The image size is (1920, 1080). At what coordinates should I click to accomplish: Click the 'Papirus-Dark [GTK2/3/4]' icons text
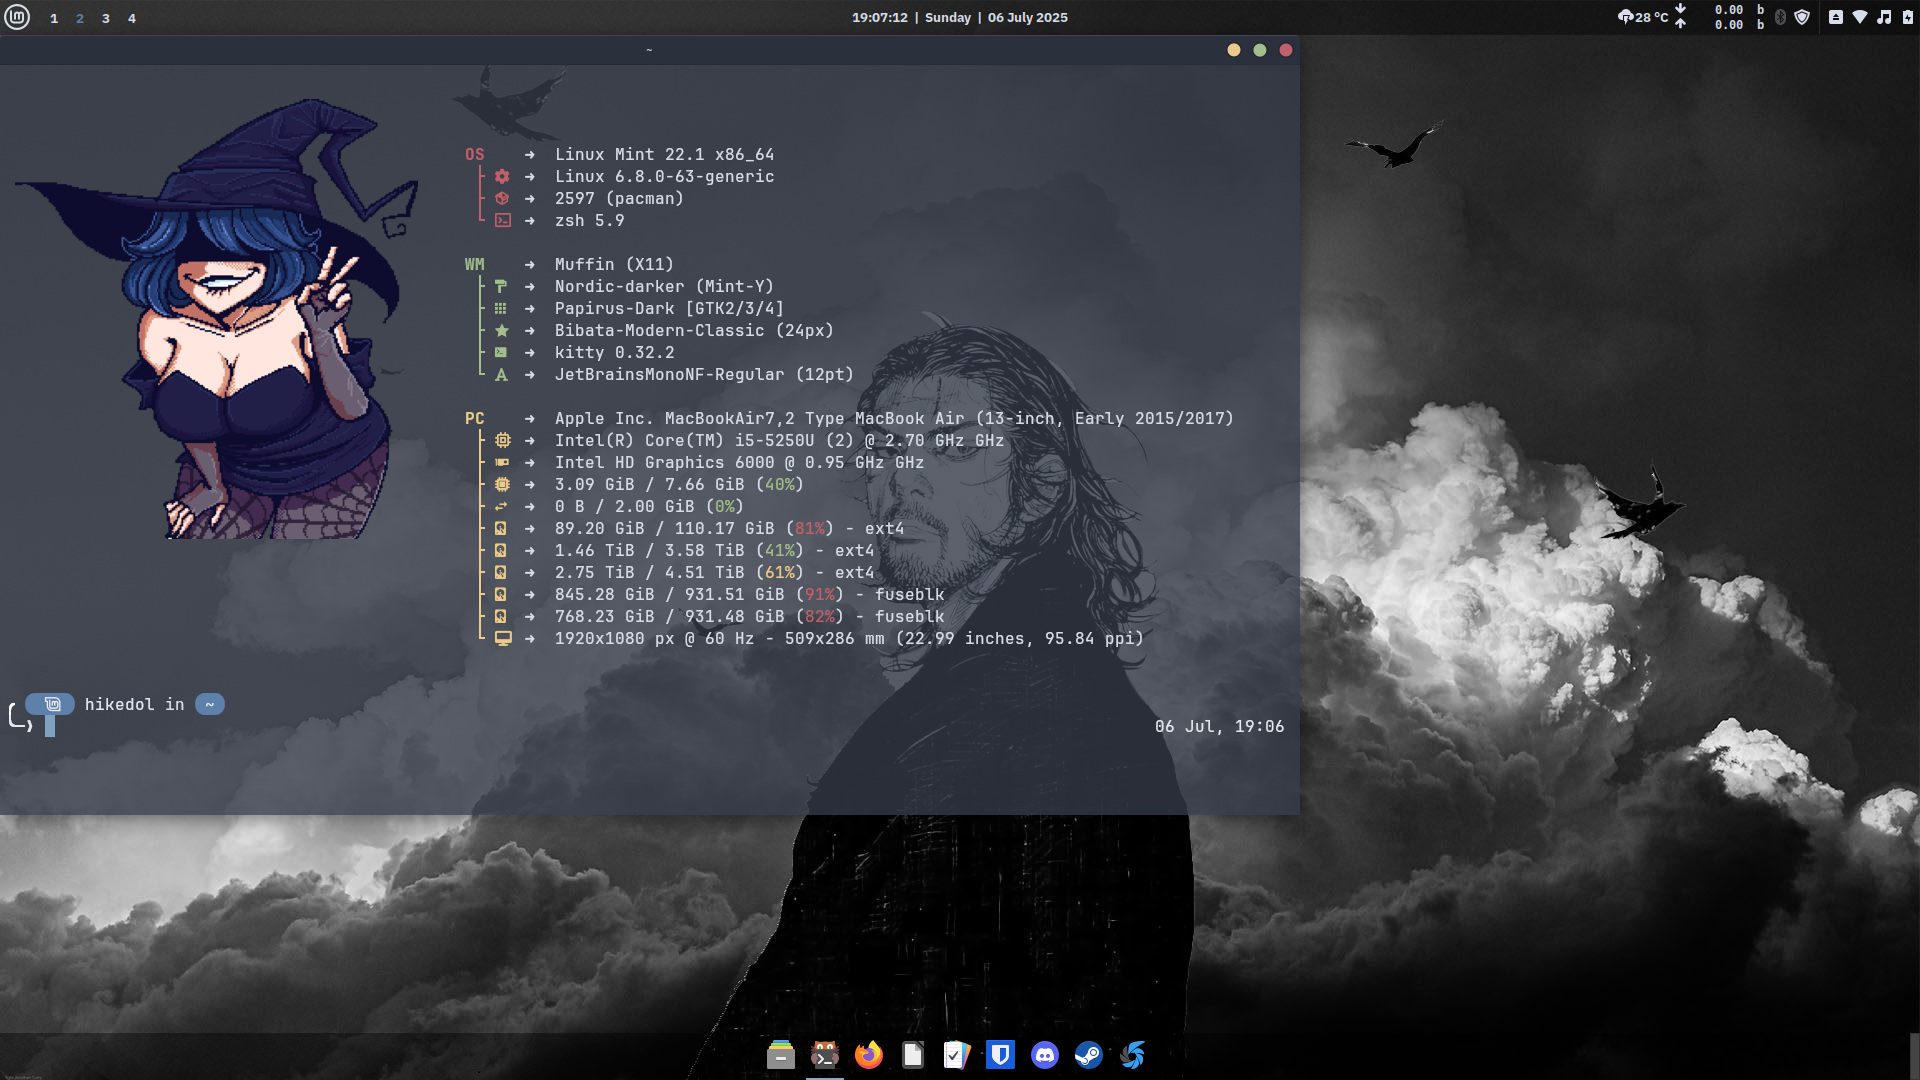pyautogui.click(x=669, y=308)
